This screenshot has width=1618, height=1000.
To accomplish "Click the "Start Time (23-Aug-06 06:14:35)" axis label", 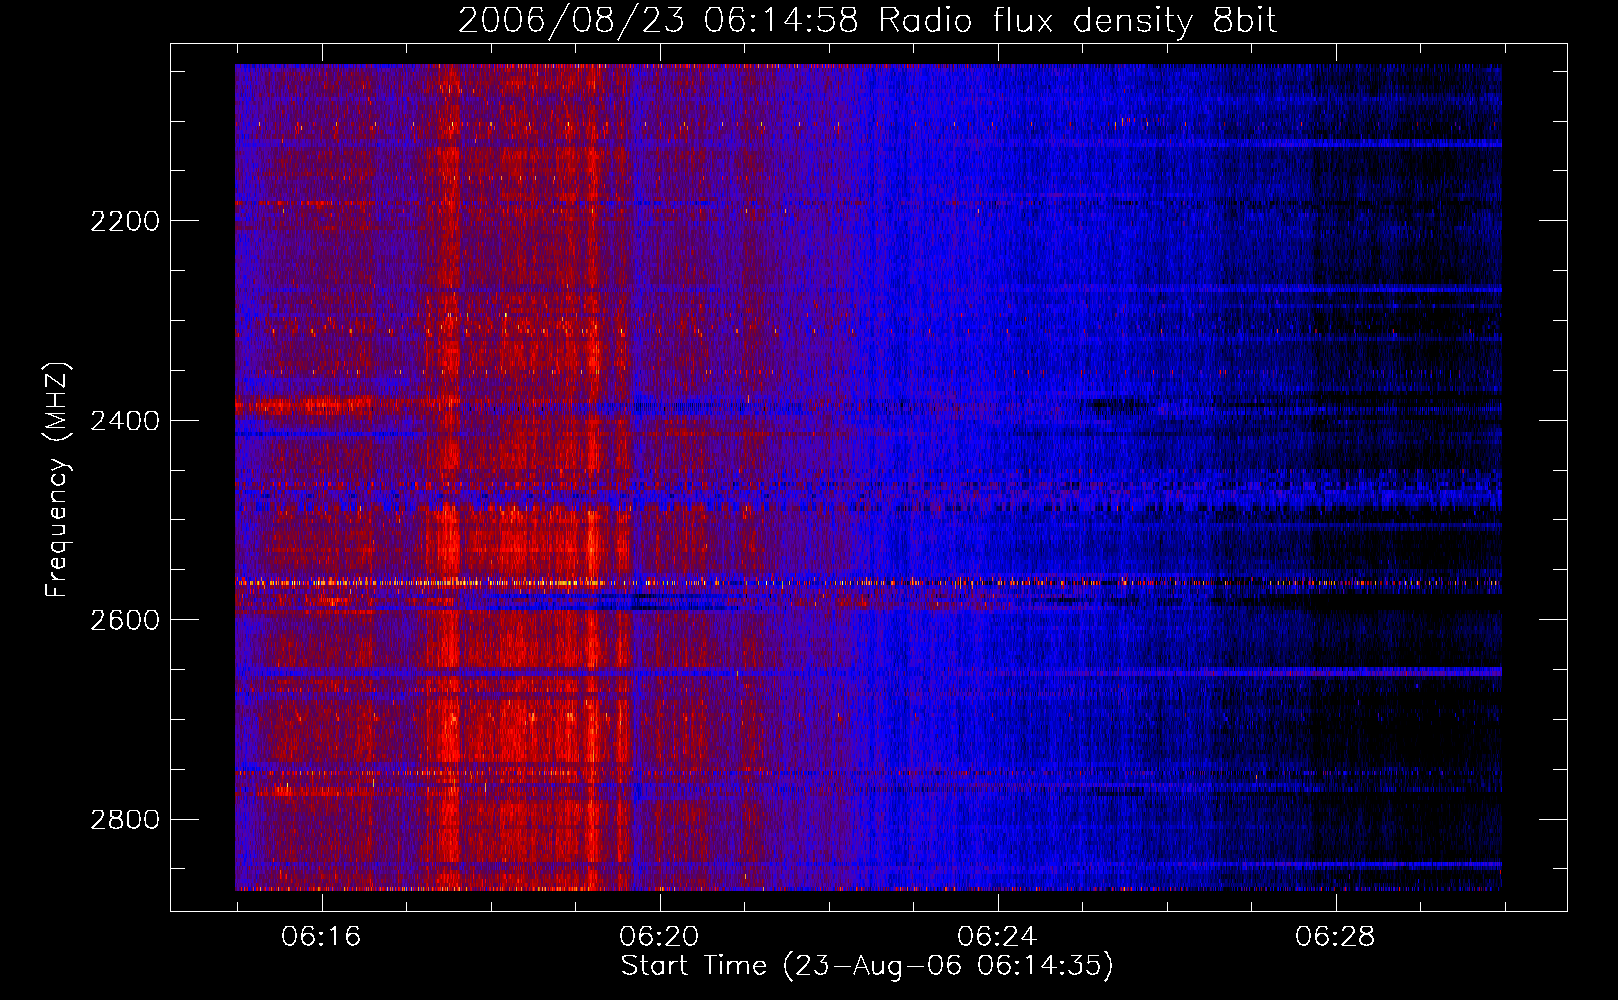I will coord(867,966).
